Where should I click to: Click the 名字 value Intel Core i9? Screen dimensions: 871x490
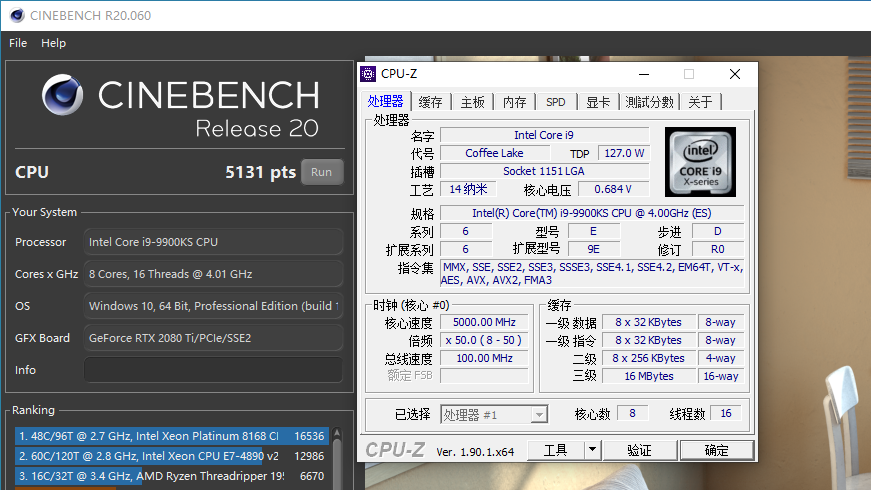(544, 135)
